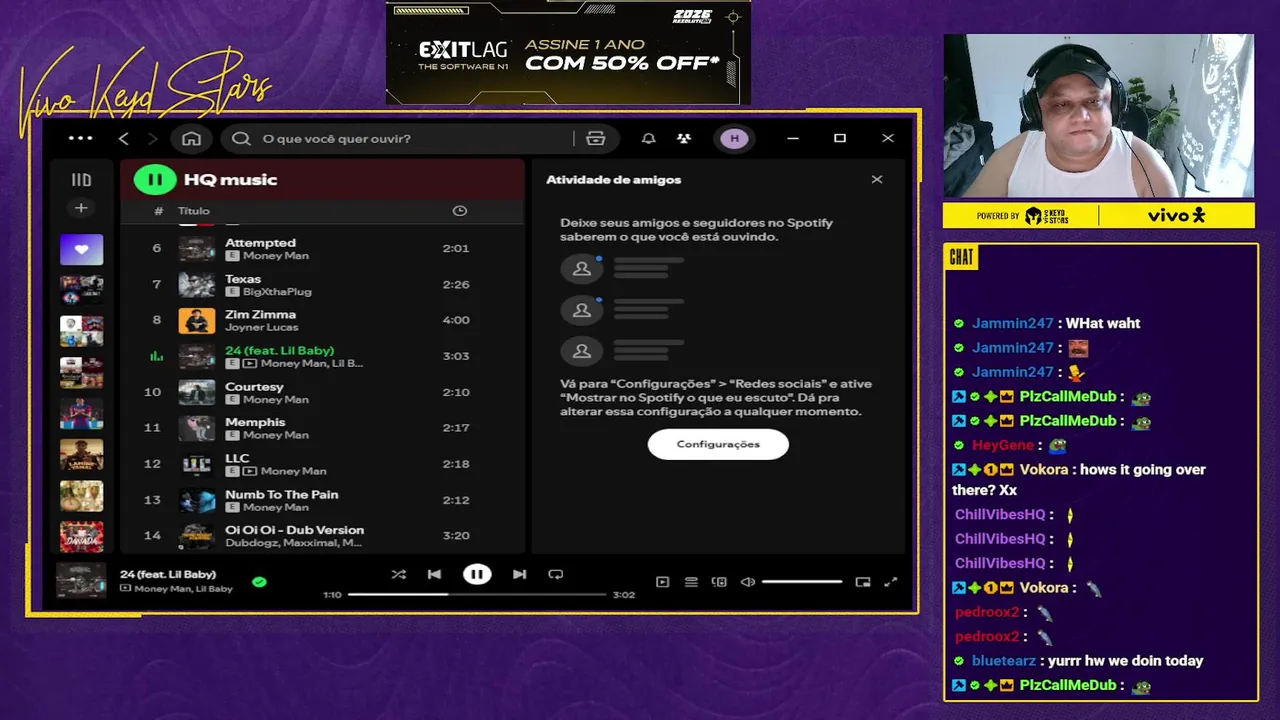Image resolution: width=1280 pixels, height=720 pixels.
Task: Open Spotify Home
Action: point(191,139)
